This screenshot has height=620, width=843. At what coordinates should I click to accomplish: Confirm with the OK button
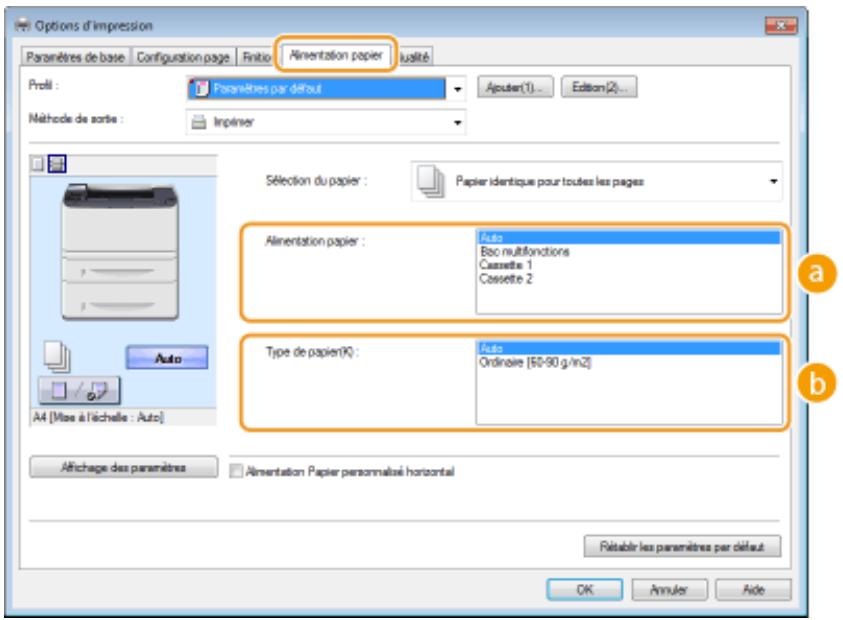pos(584,590)
